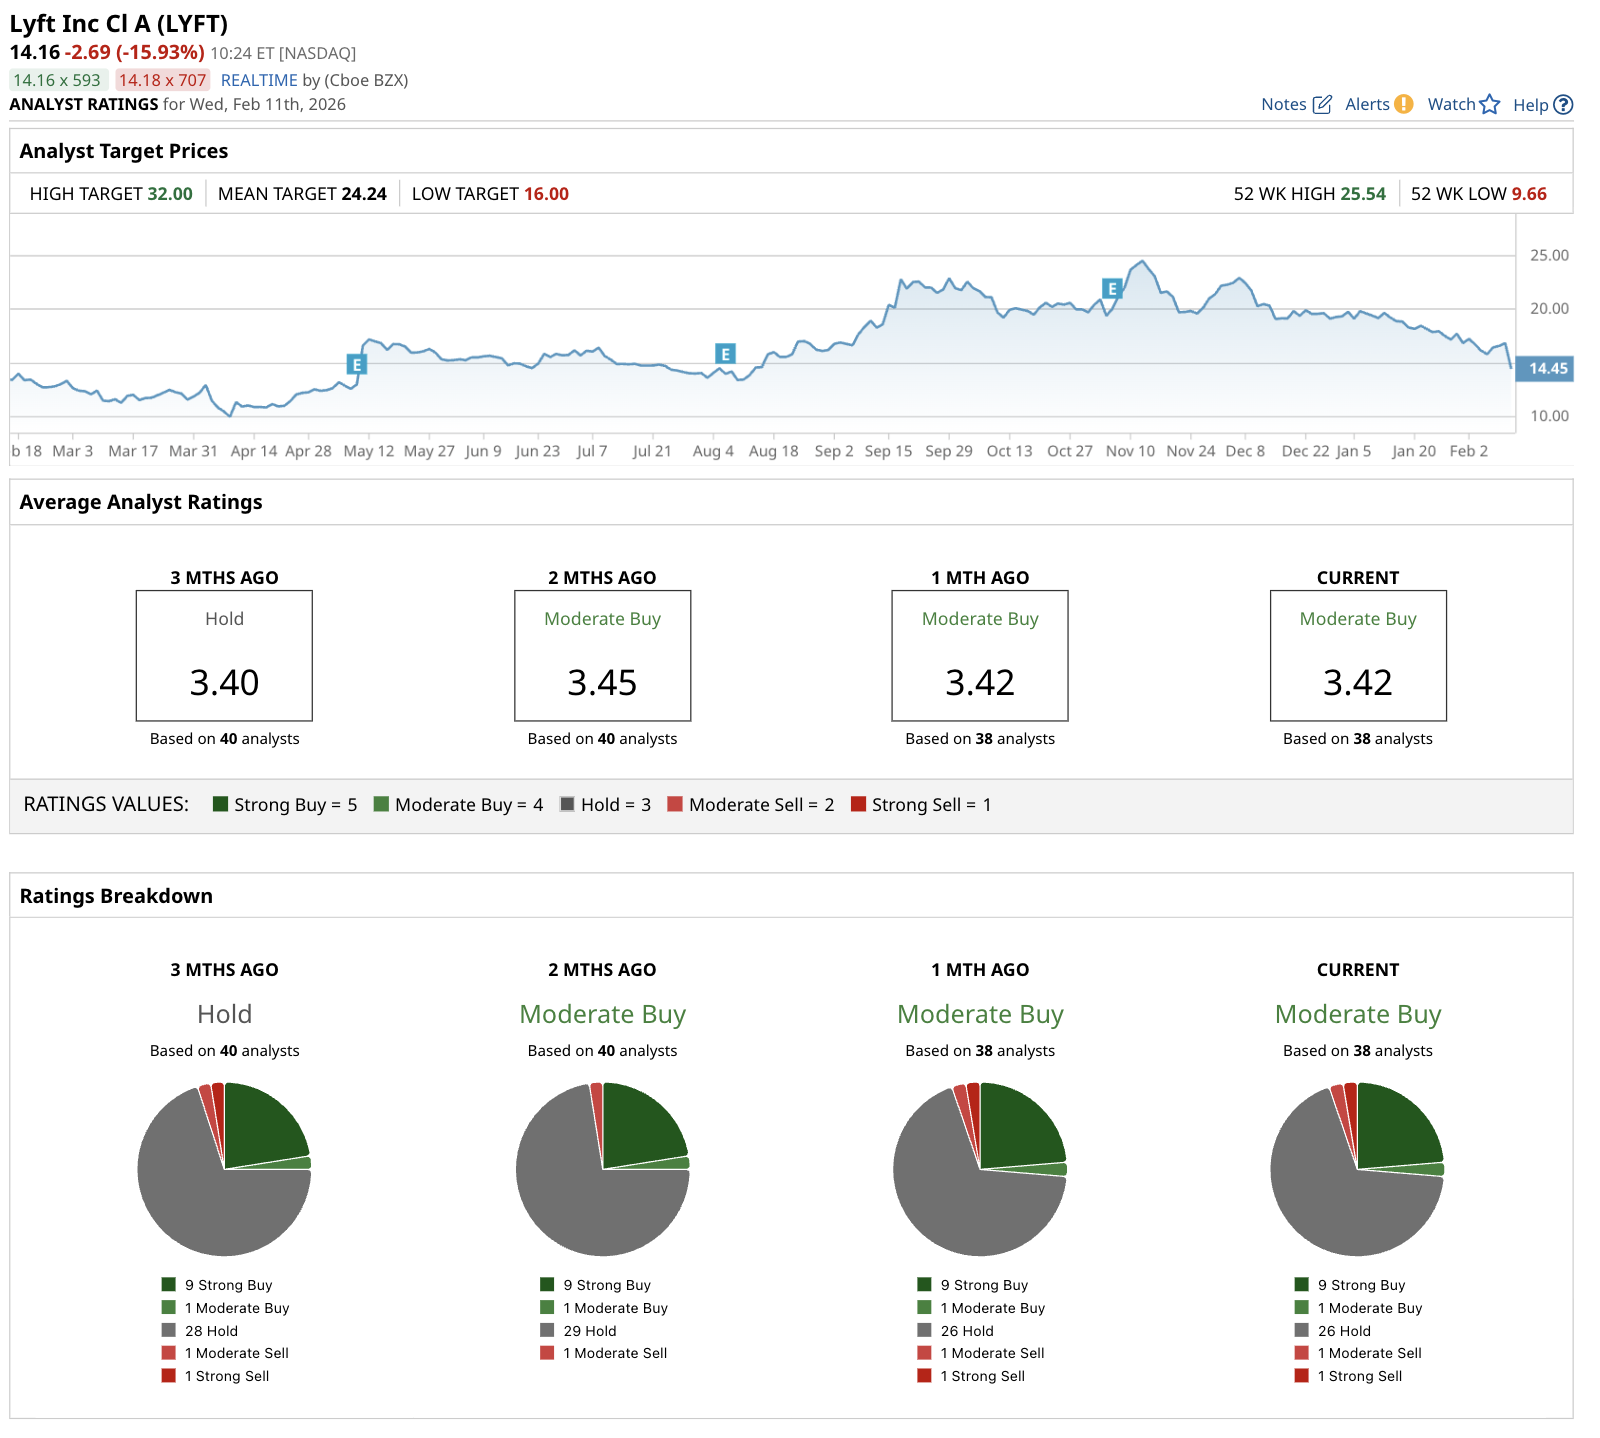This screenshot has width=1600, height=1438.
Task: Click the May earnings E marker
Action: tap(357, 364)
